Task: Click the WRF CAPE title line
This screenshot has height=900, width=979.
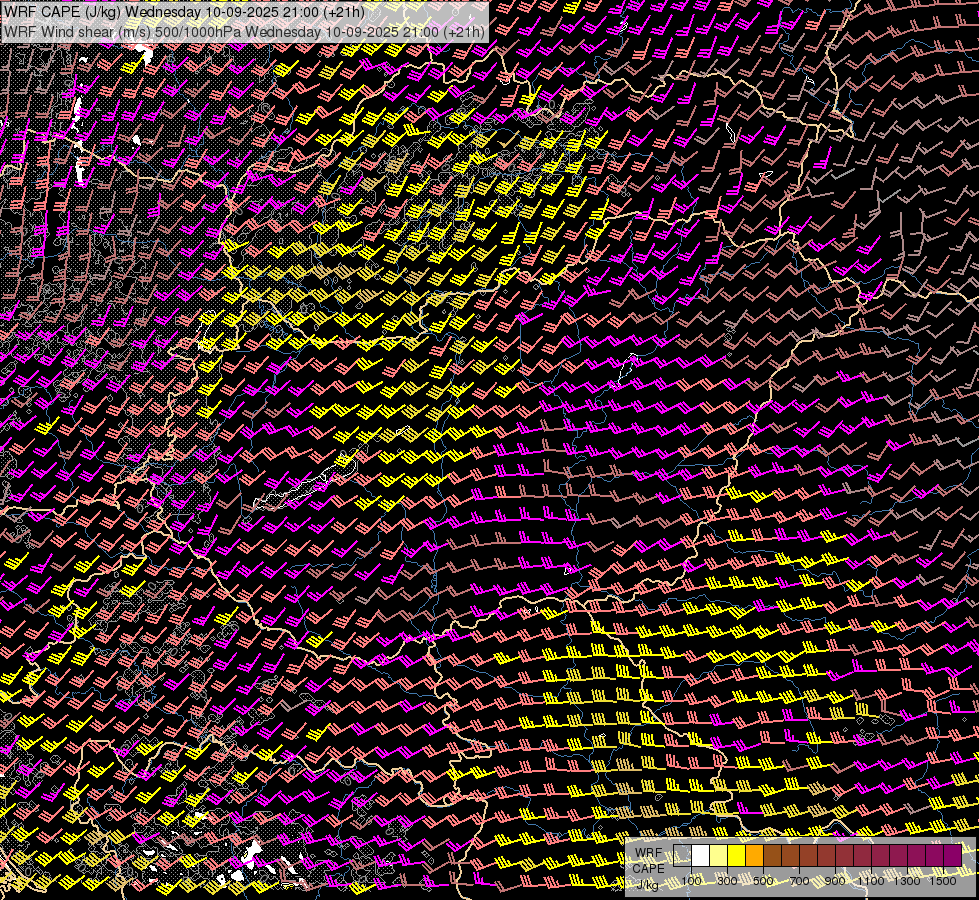Action: 184,12
